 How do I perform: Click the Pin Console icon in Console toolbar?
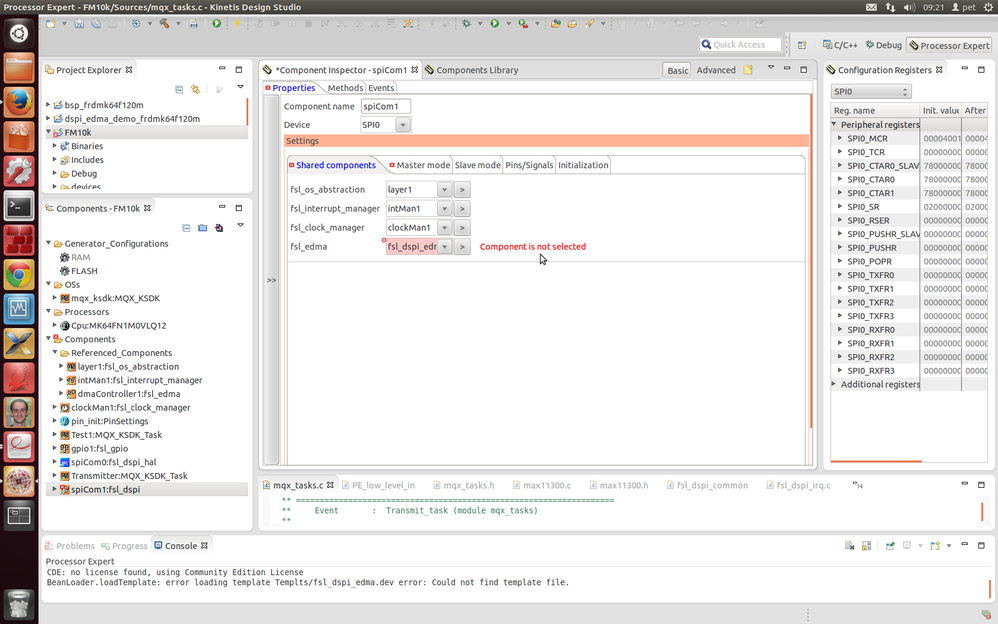coord(890,546)
